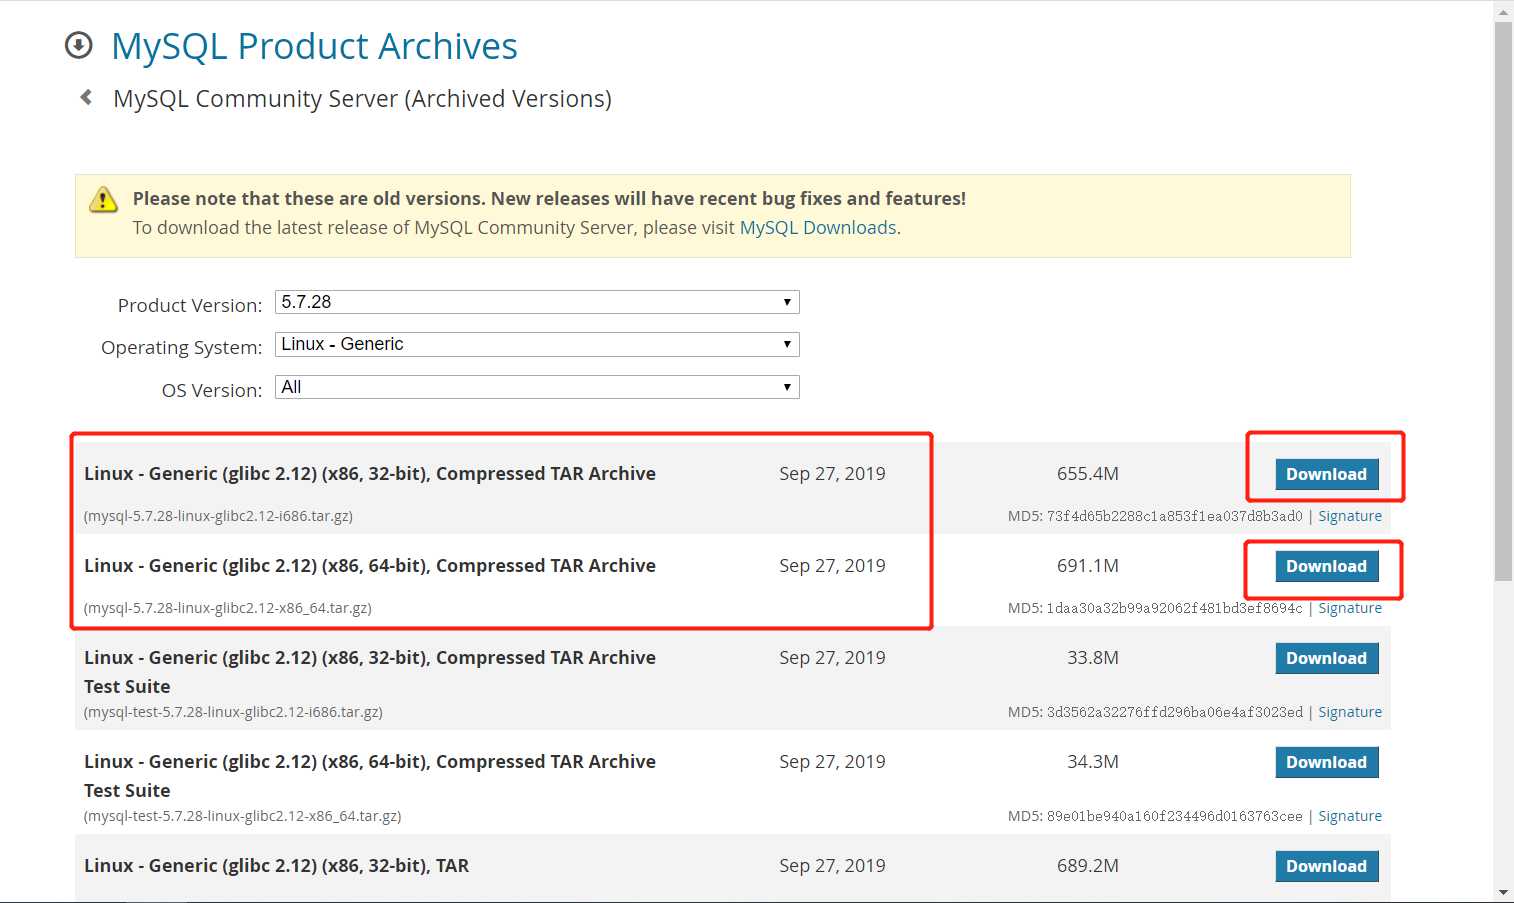1514x903 pixels.
Task: Select the file name mysql-5.7.28-linux-glibc2.12-i686.tar.gz
Action: pyautogui.click(x=218, y=516)
